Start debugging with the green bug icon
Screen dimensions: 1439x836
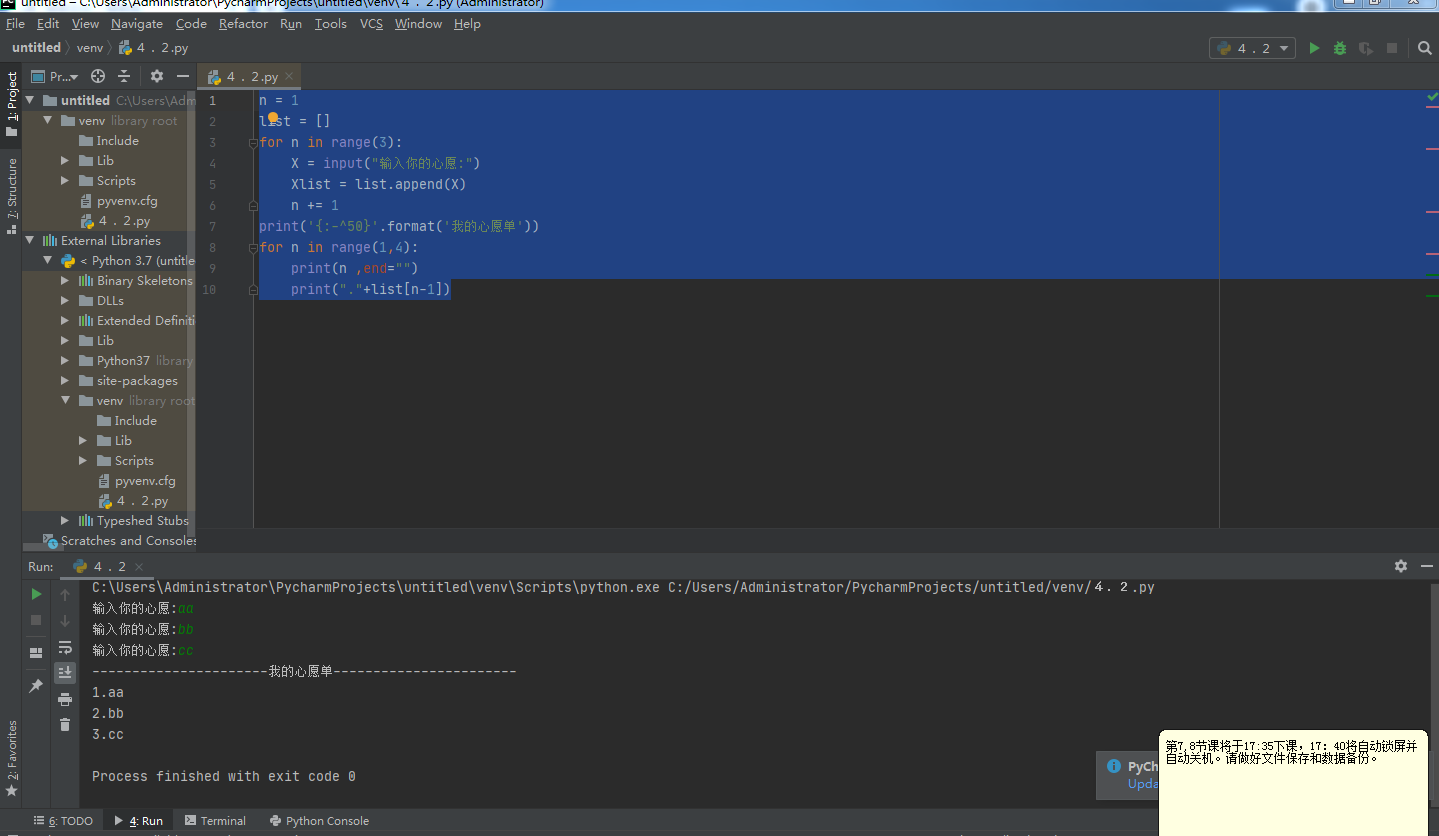point(1340,48)
